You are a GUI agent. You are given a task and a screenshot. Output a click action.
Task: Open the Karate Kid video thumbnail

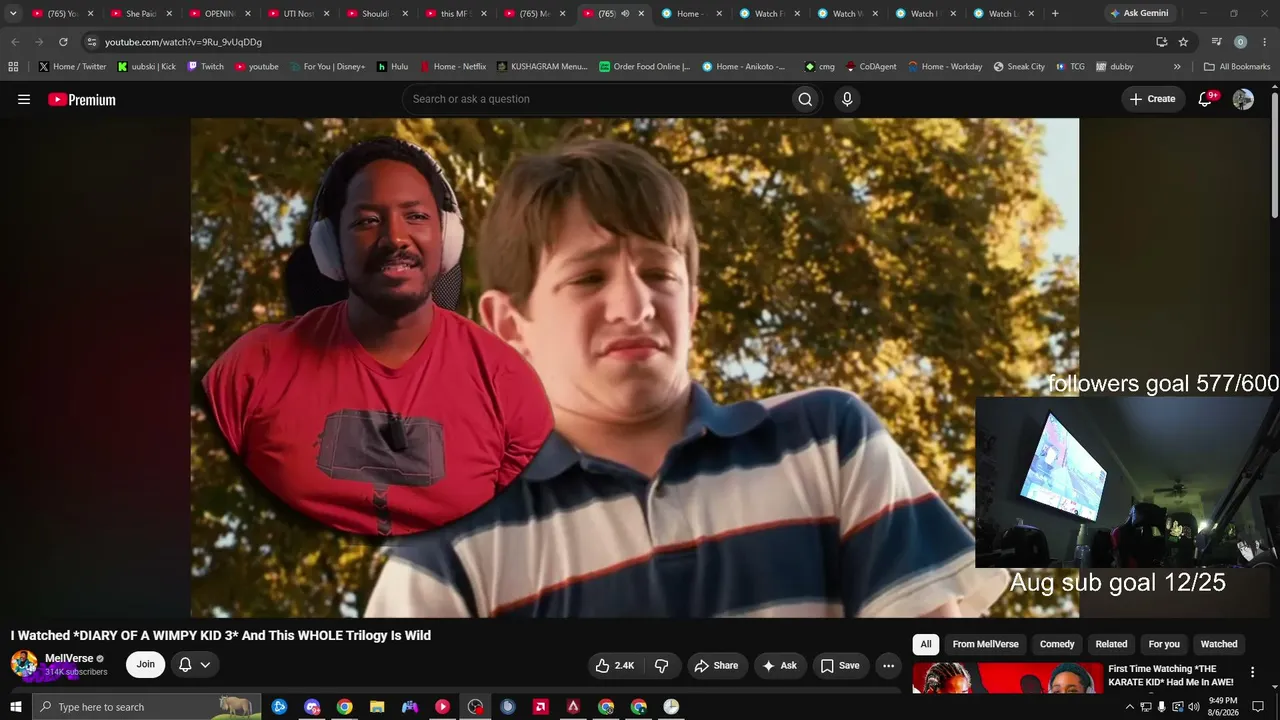1007,678
